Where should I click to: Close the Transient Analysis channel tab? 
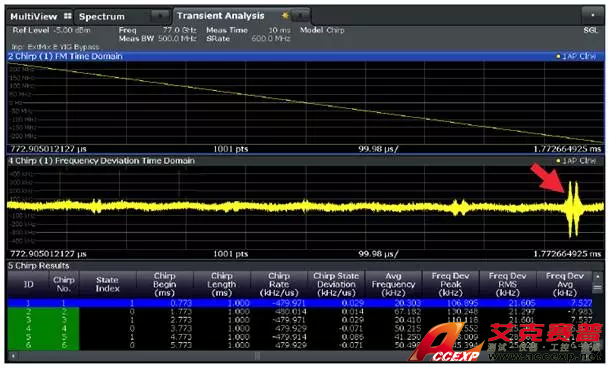[300, 16]
